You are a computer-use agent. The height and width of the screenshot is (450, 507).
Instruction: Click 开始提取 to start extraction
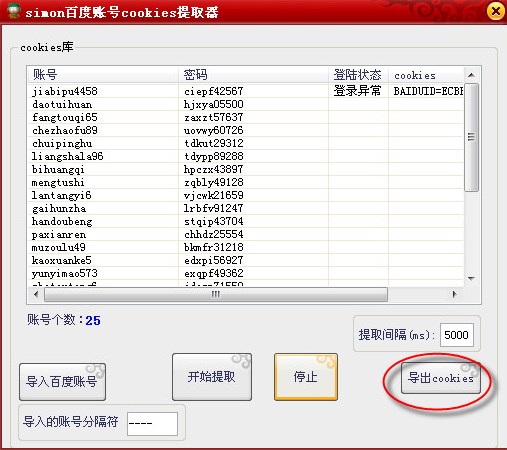coord(212,377)
